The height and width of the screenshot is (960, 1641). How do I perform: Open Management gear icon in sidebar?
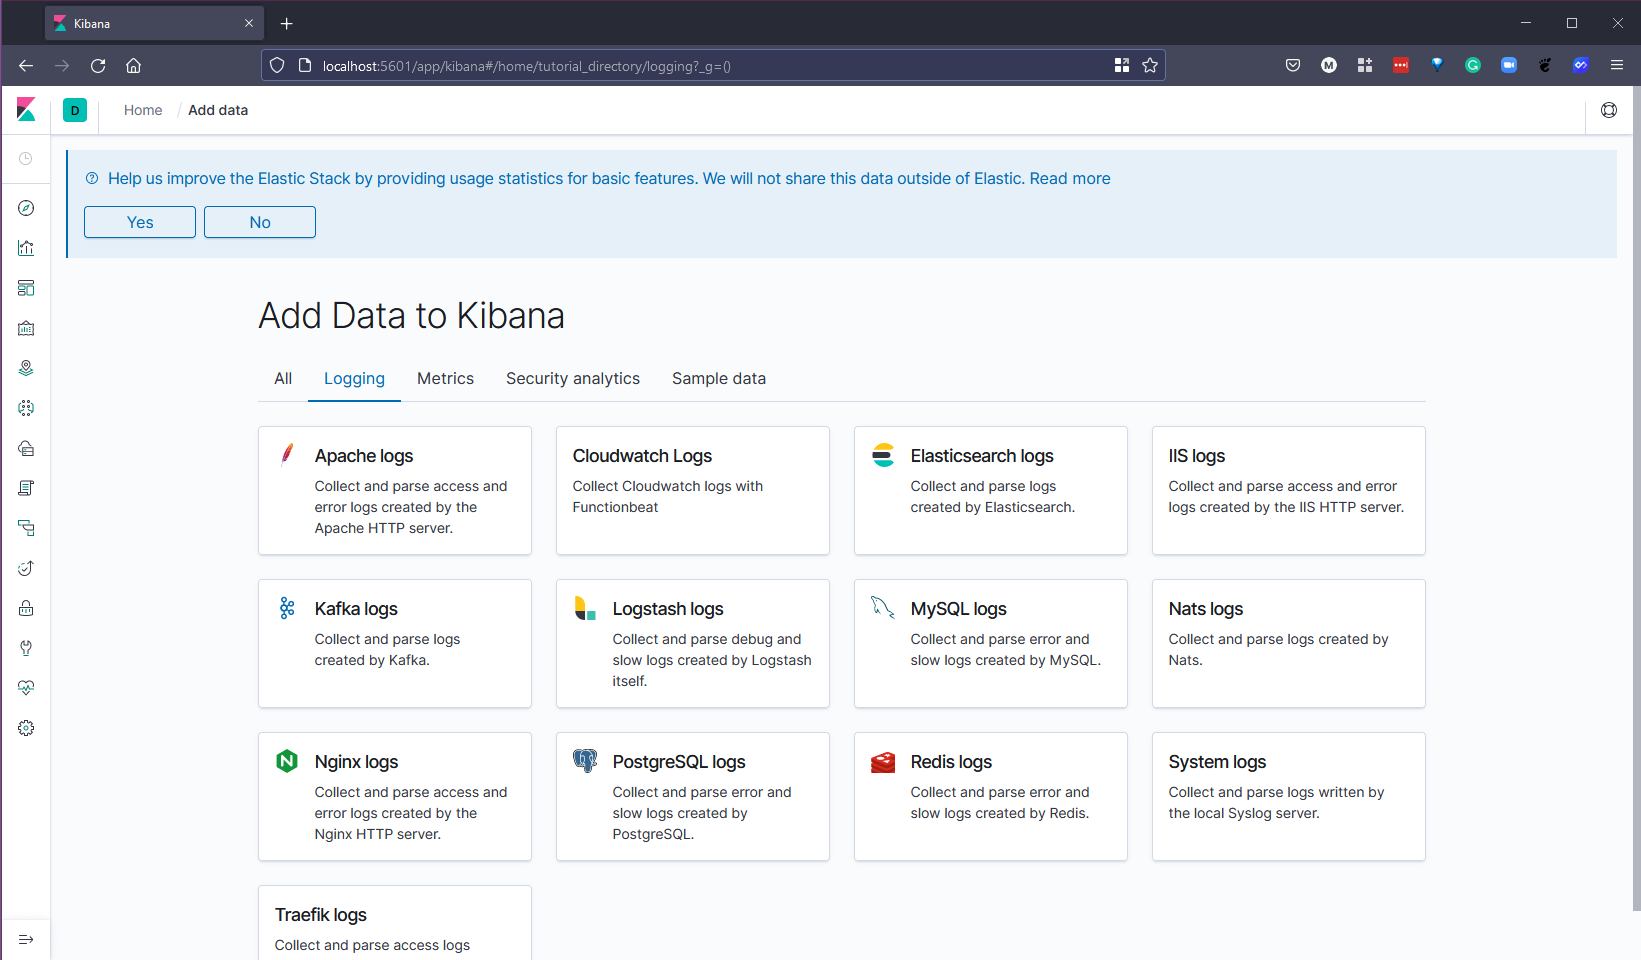click(x=26, y=728)
